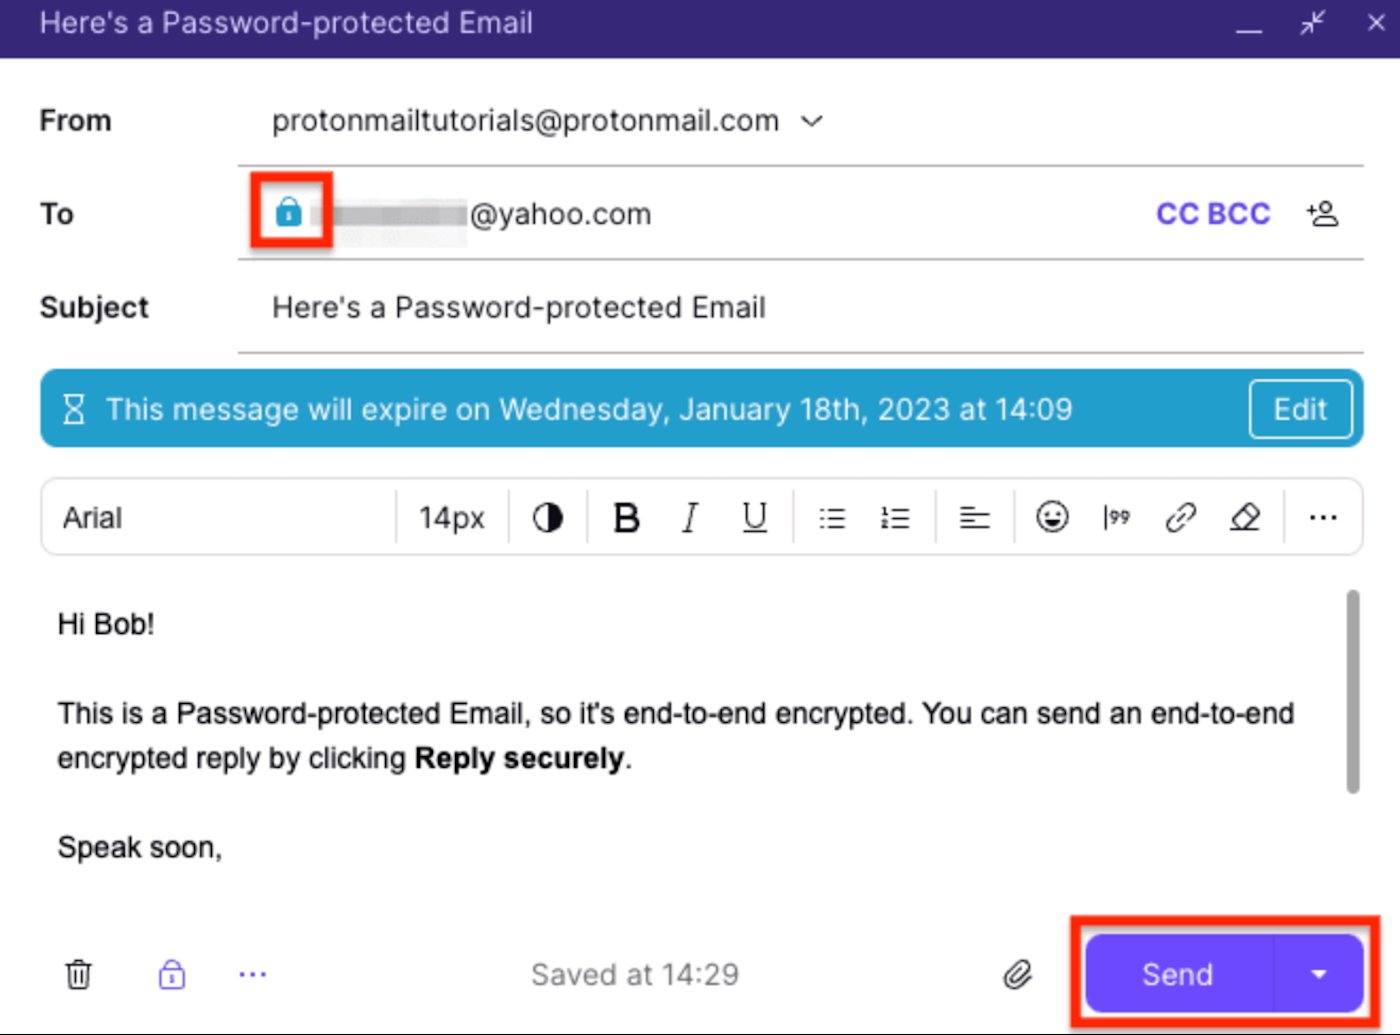1400x1035 pixels.
Task: Open the insert contacts icon next to CC
Action: [1322, 213]
